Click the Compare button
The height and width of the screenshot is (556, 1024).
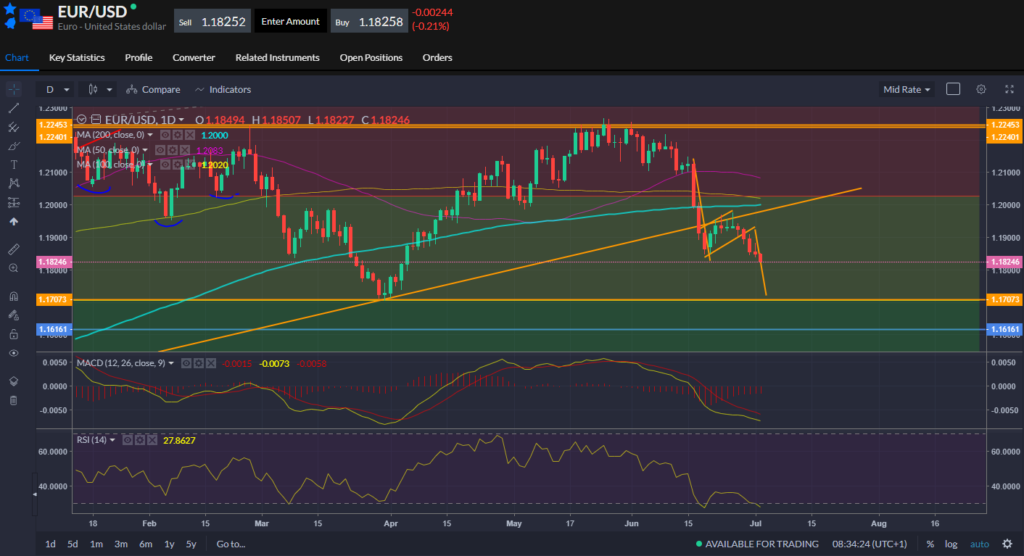coord(153,90)
